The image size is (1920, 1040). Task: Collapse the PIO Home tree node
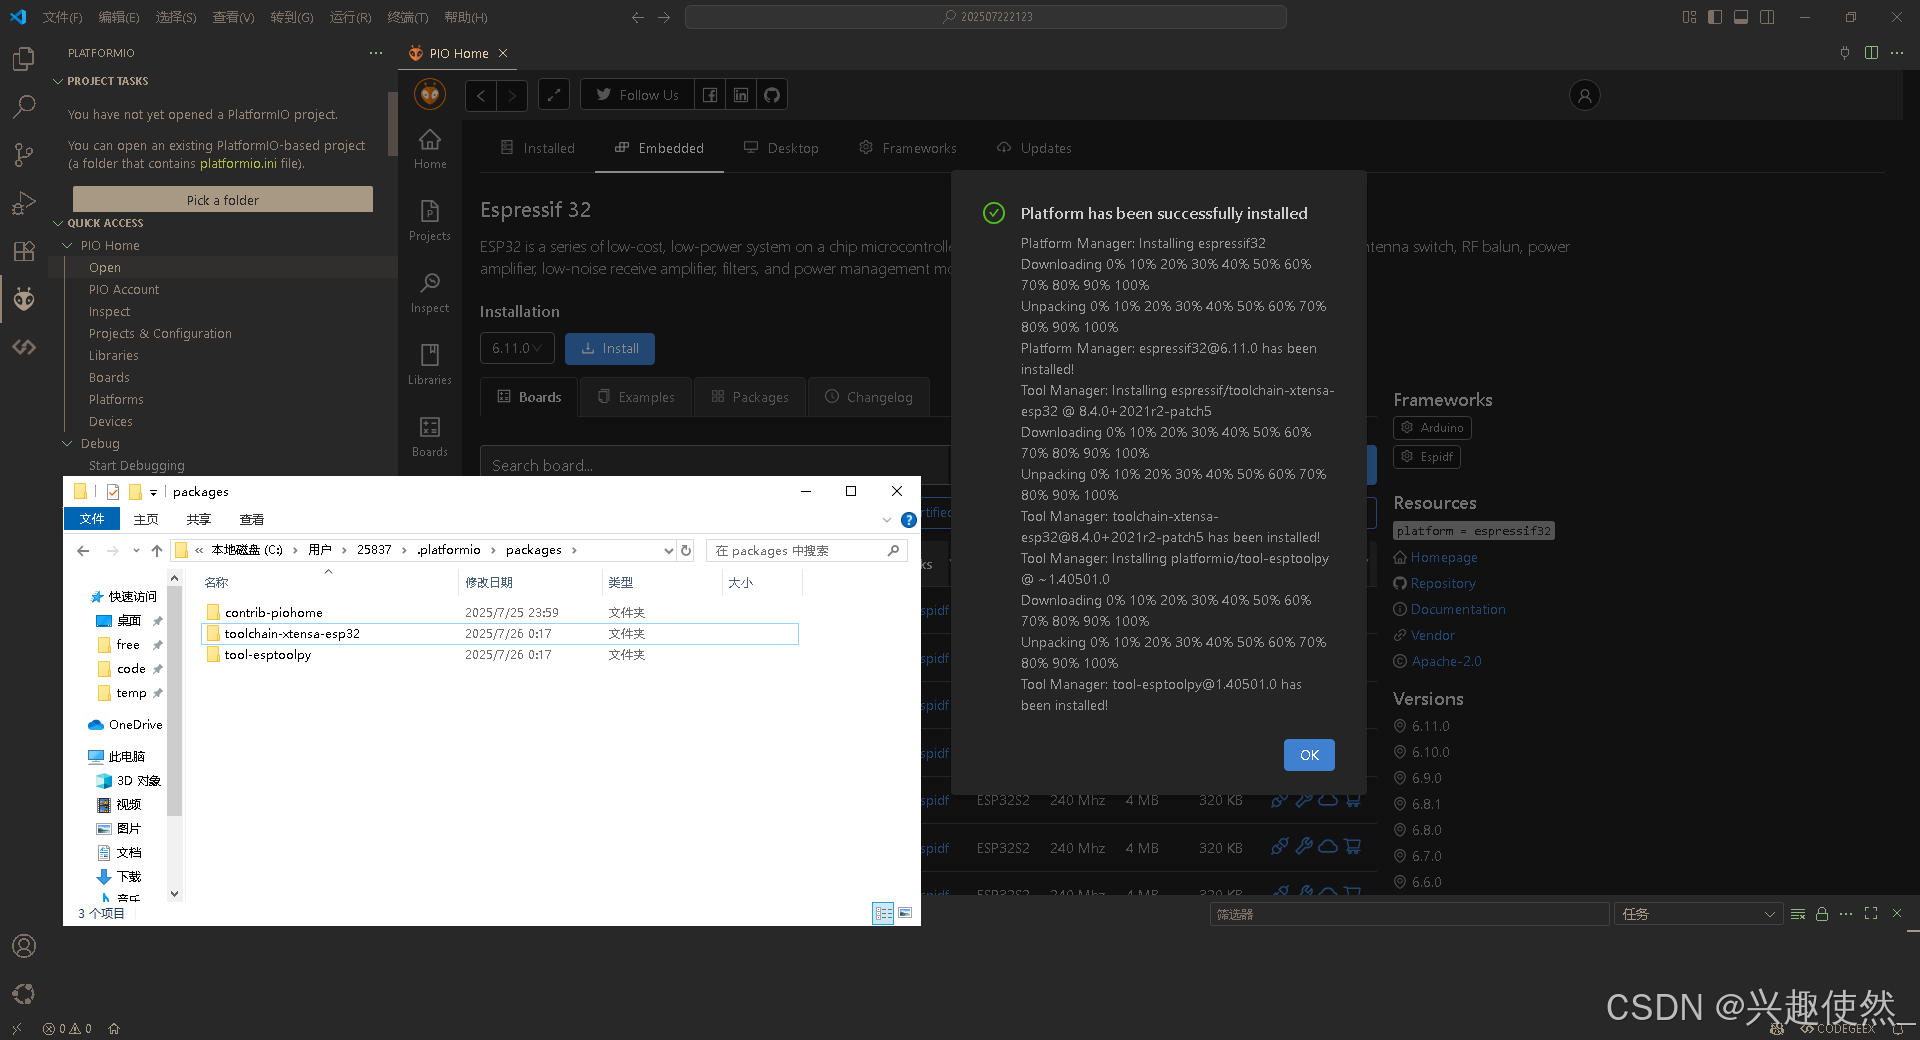(67, 245)
